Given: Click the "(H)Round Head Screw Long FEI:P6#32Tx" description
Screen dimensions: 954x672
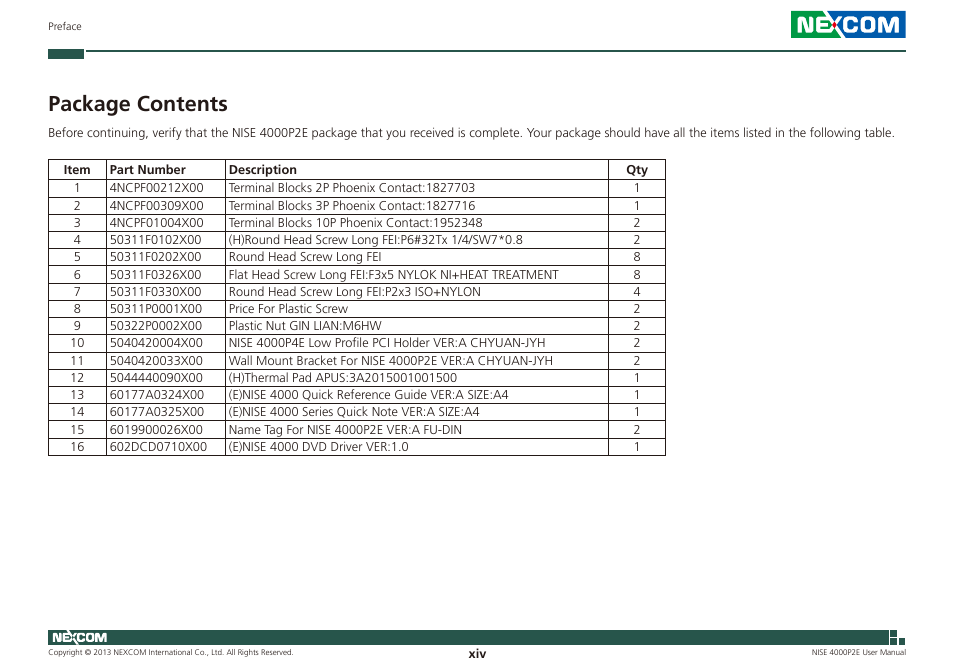Looking at the screenshot, I should [x=375, y=240].
